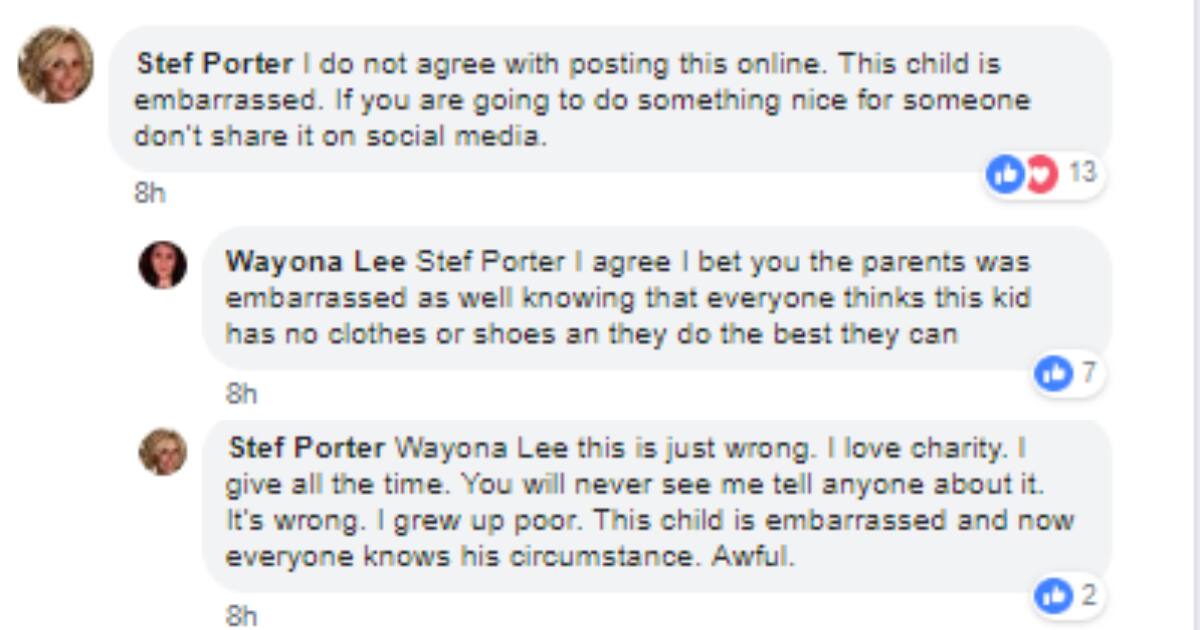The width and height of the screenshot is (1200, 630).
Task: Open Stef Porter's bold name in last reply
Action: [x=307, y=446]
